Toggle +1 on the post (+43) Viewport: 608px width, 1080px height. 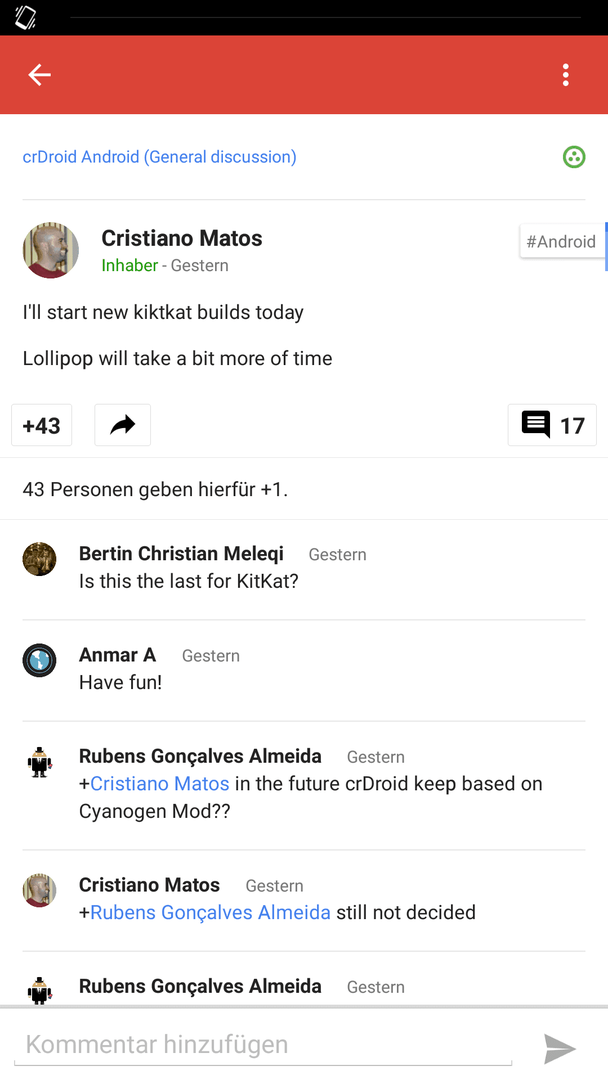point(42,426)
